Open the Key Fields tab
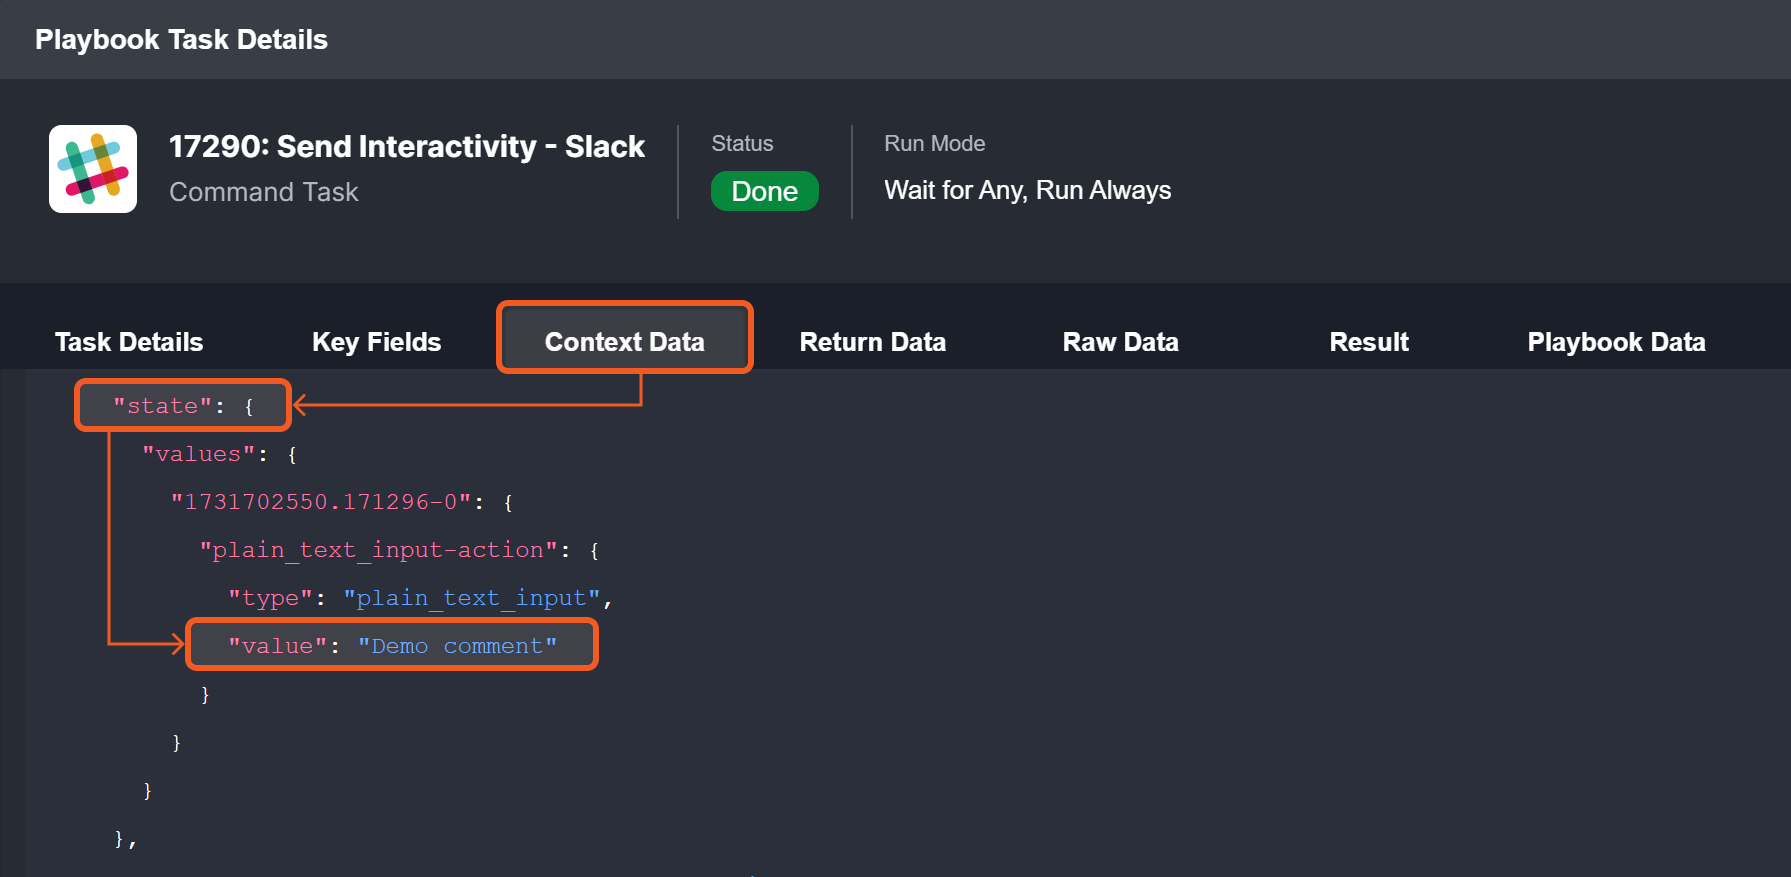Screen dimensions: 1791x877 pyautogui.click(x=376, y=342)
